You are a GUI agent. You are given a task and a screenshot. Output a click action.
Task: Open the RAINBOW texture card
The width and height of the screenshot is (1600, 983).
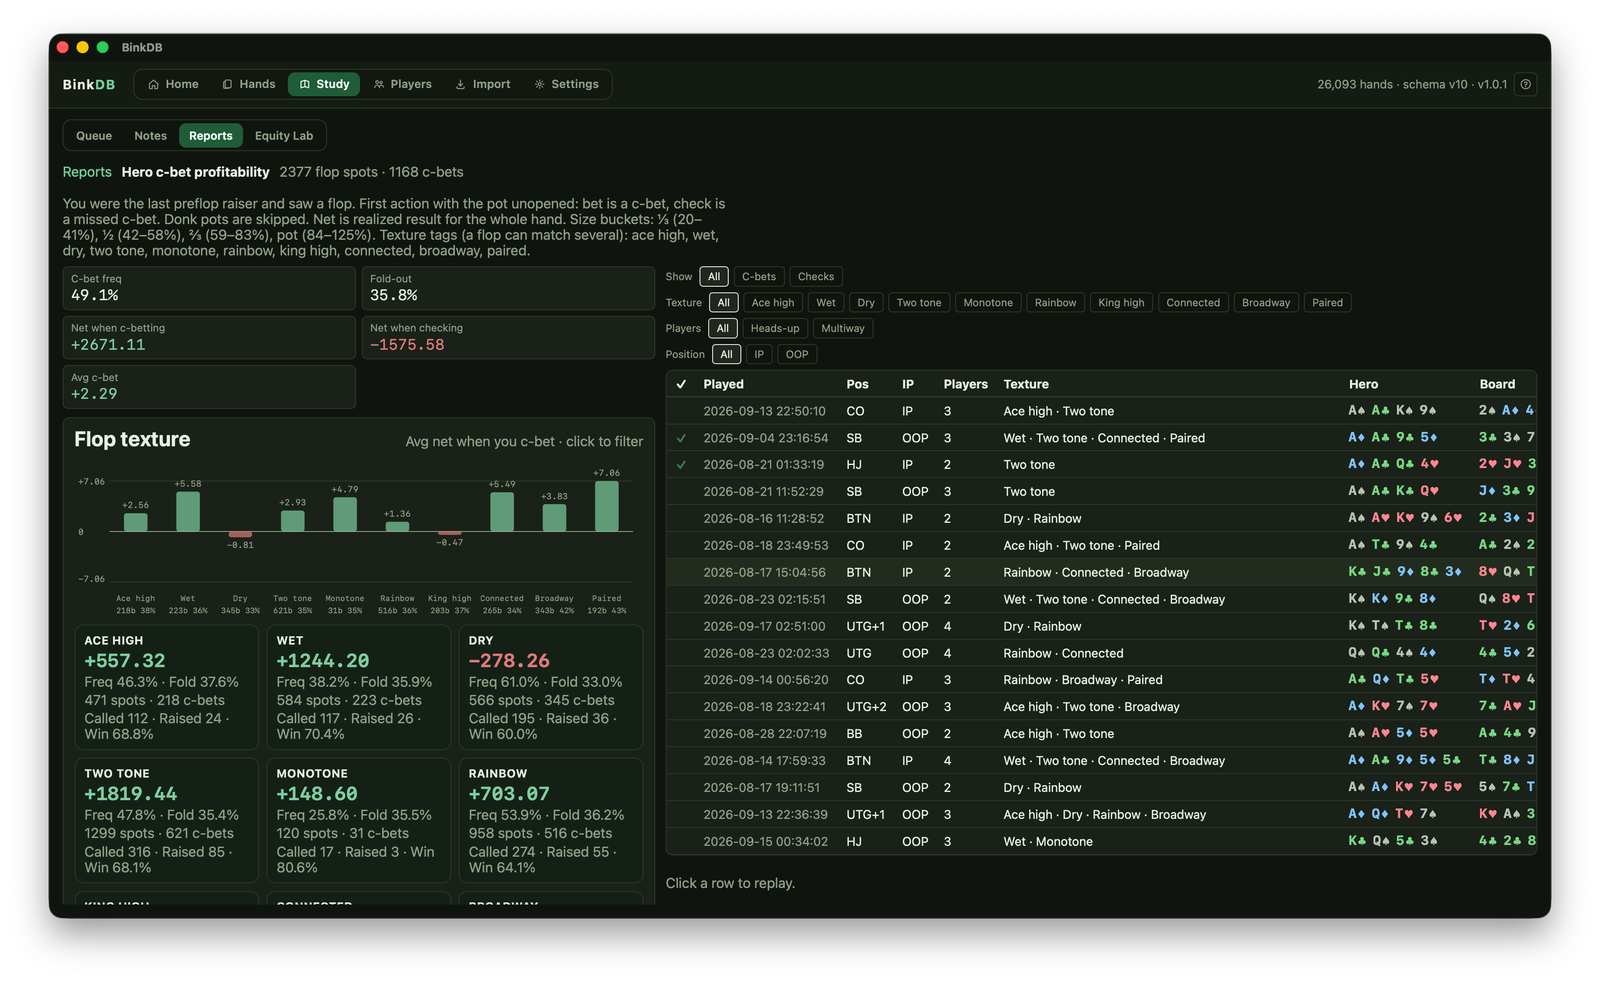[x=551, y=821]
